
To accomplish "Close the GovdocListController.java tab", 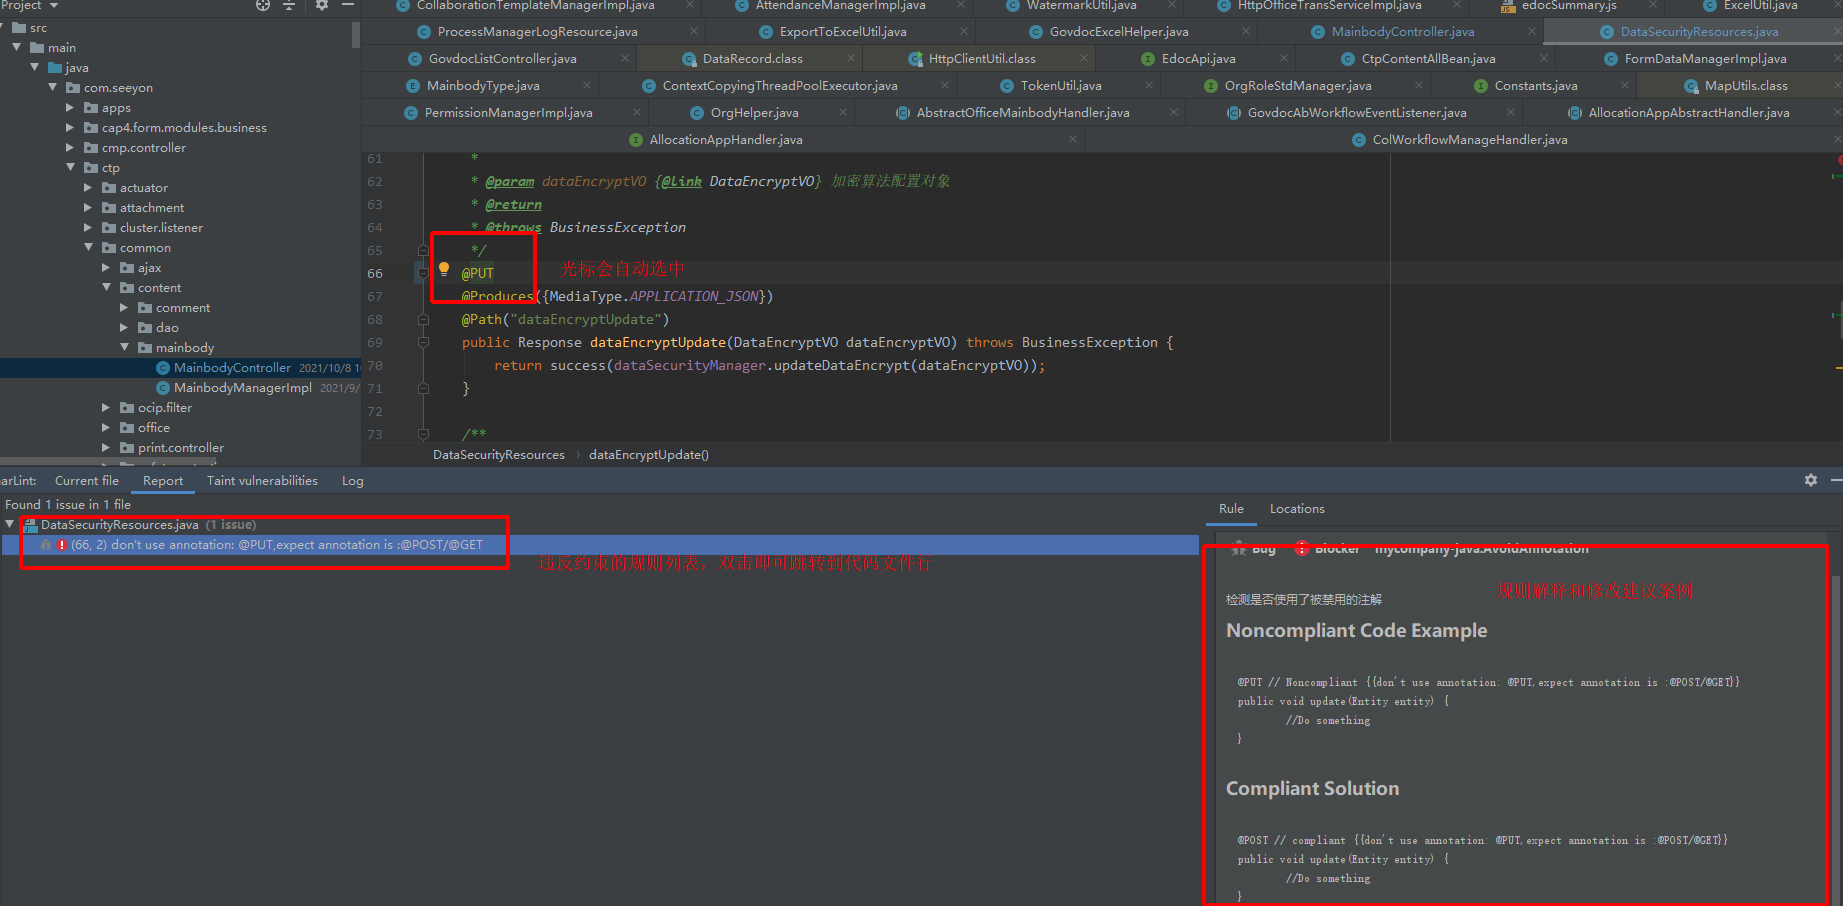I will click(x=625, y=59).
